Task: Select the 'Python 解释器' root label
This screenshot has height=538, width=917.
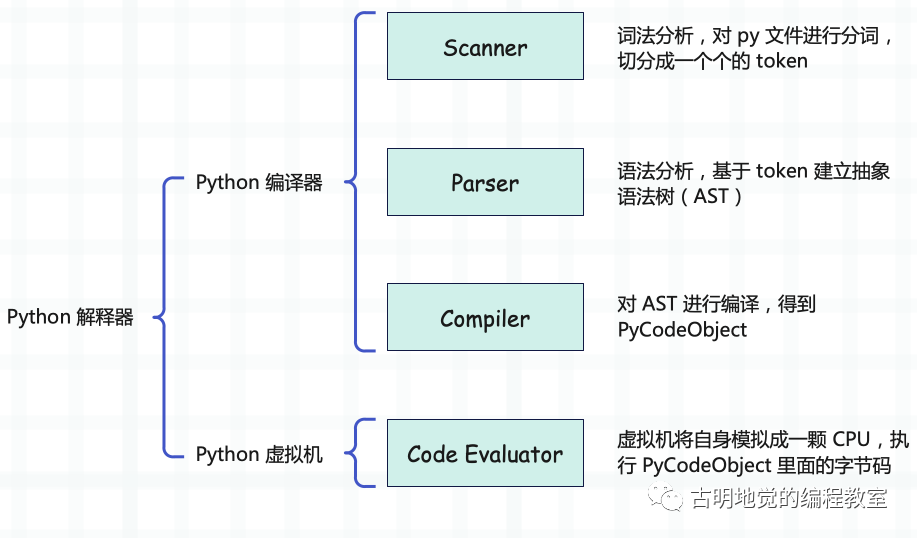Action: click(x=70, y=317)
